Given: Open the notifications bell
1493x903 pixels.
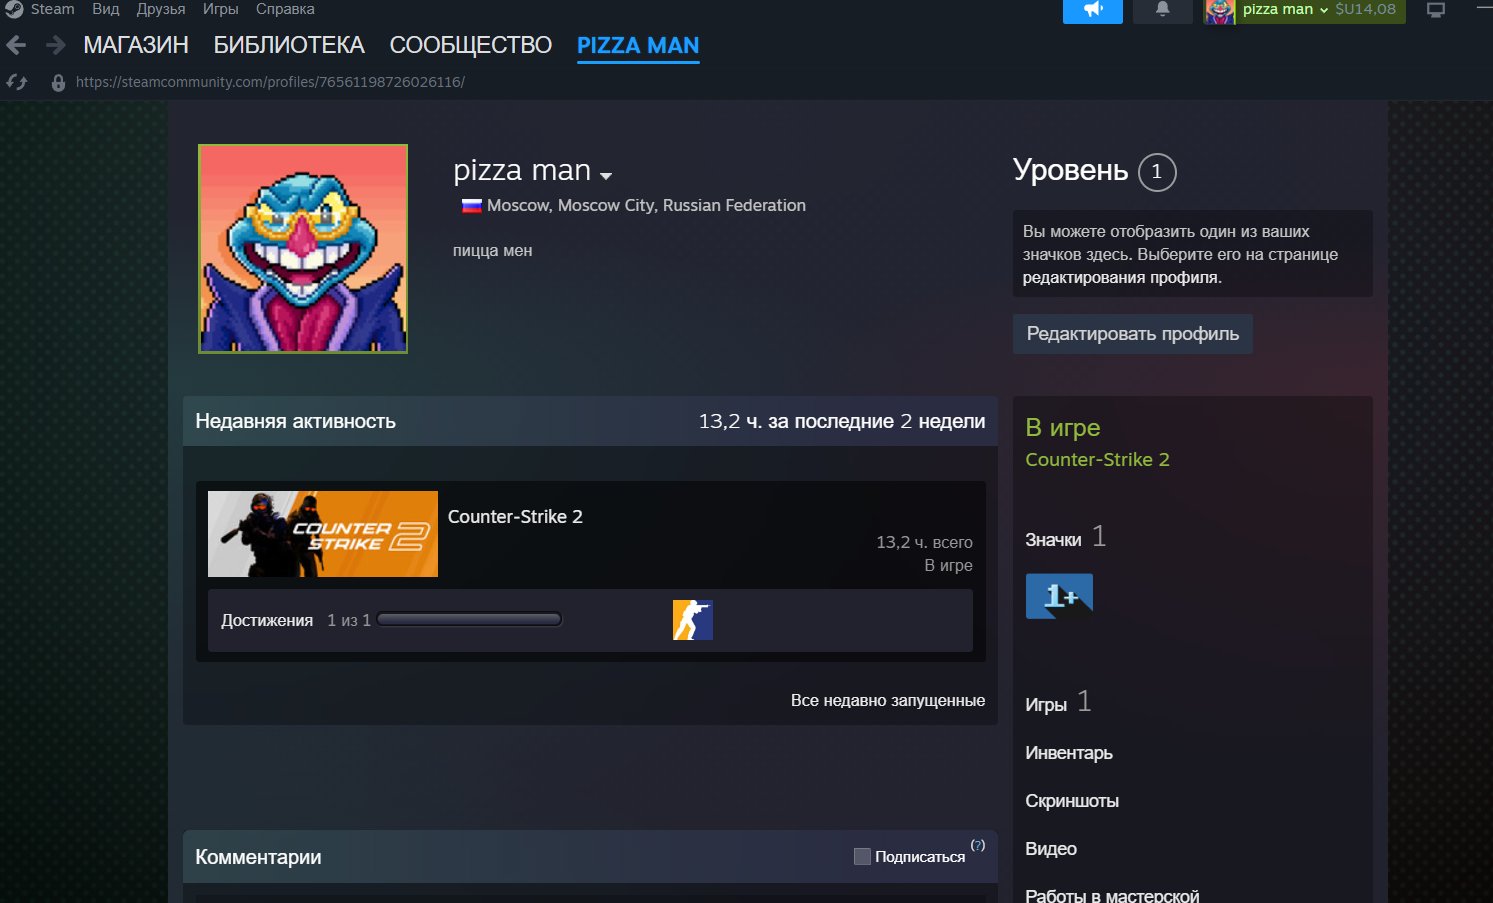Looking at the screenshot, I should [1162, 10].
